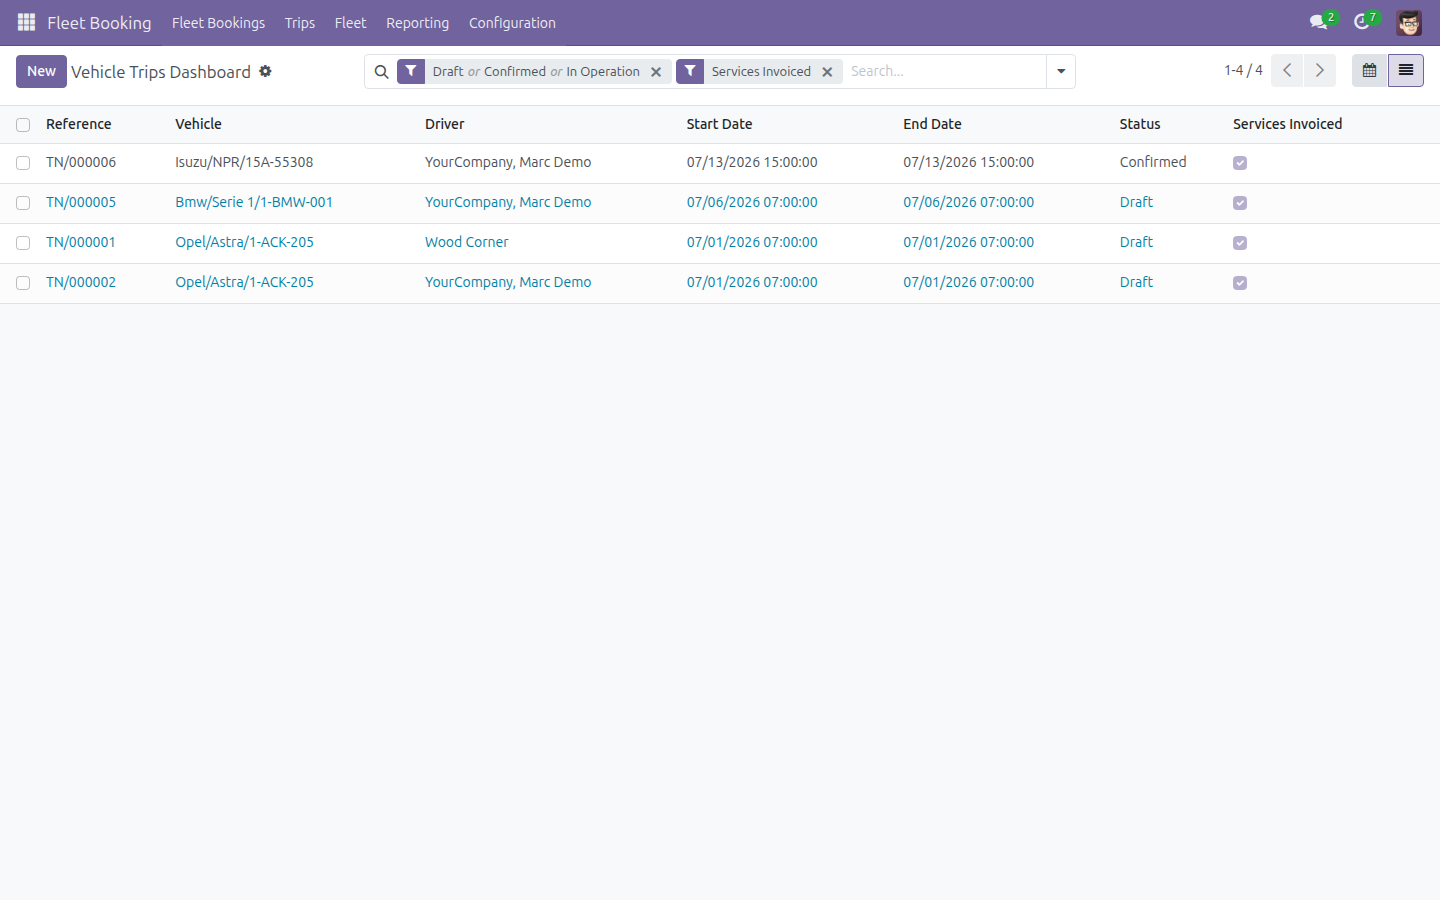Focus the Search input field
The image size is (1440, 900).
tap(945, 71)
